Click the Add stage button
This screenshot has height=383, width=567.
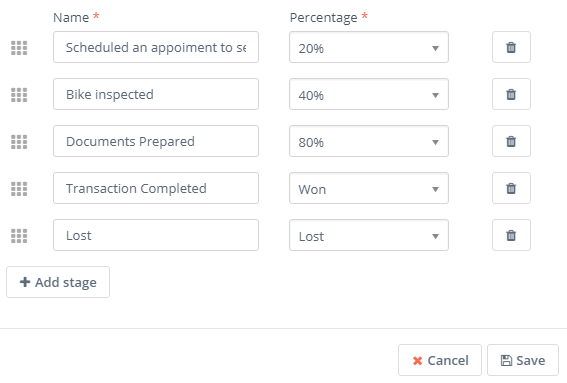(x=58, y=282)
